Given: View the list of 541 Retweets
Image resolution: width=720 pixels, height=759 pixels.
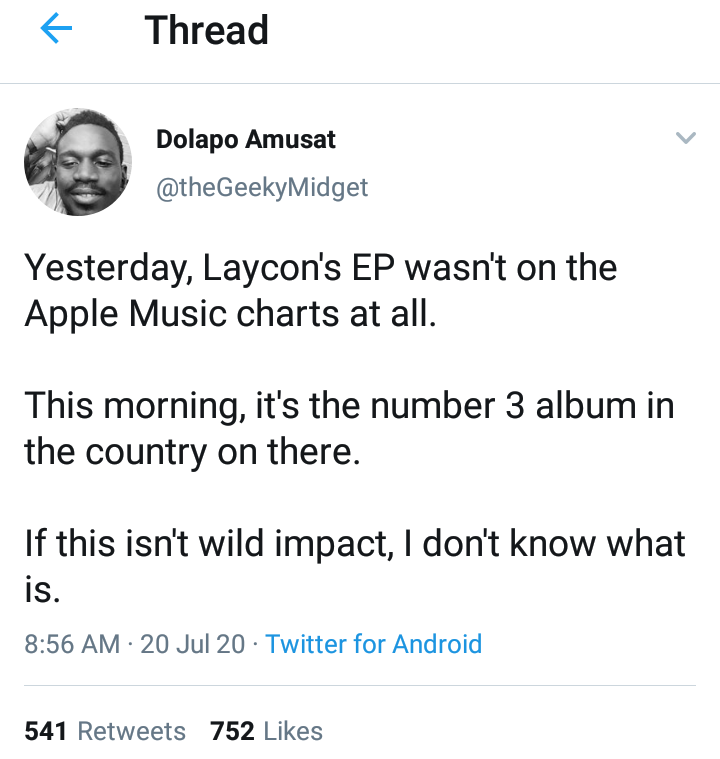Looking at the screenshot, I should [105, 731].
